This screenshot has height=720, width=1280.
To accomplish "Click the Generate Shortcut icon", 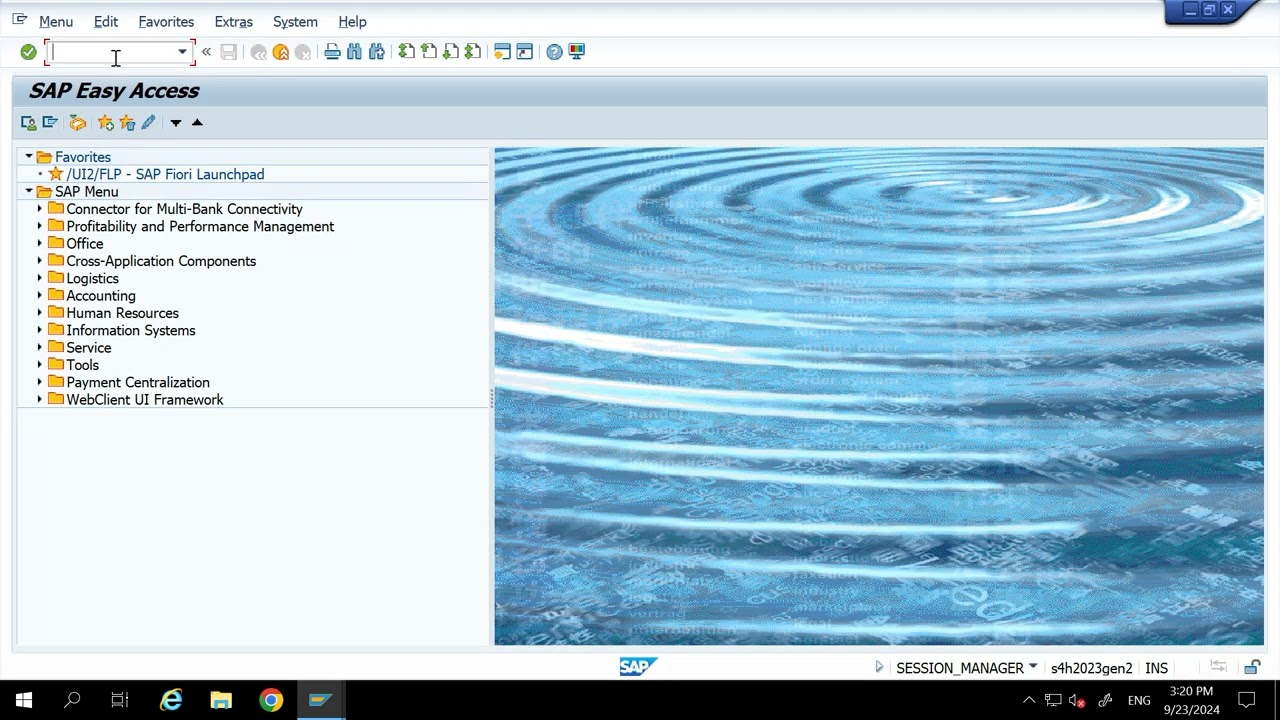I will [524, 52].
